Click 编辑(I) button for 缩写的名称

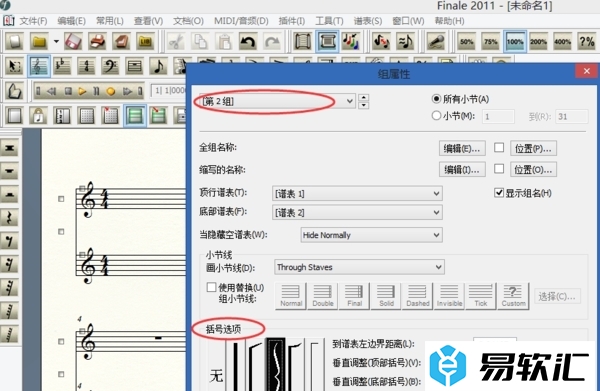coord(462,169)
